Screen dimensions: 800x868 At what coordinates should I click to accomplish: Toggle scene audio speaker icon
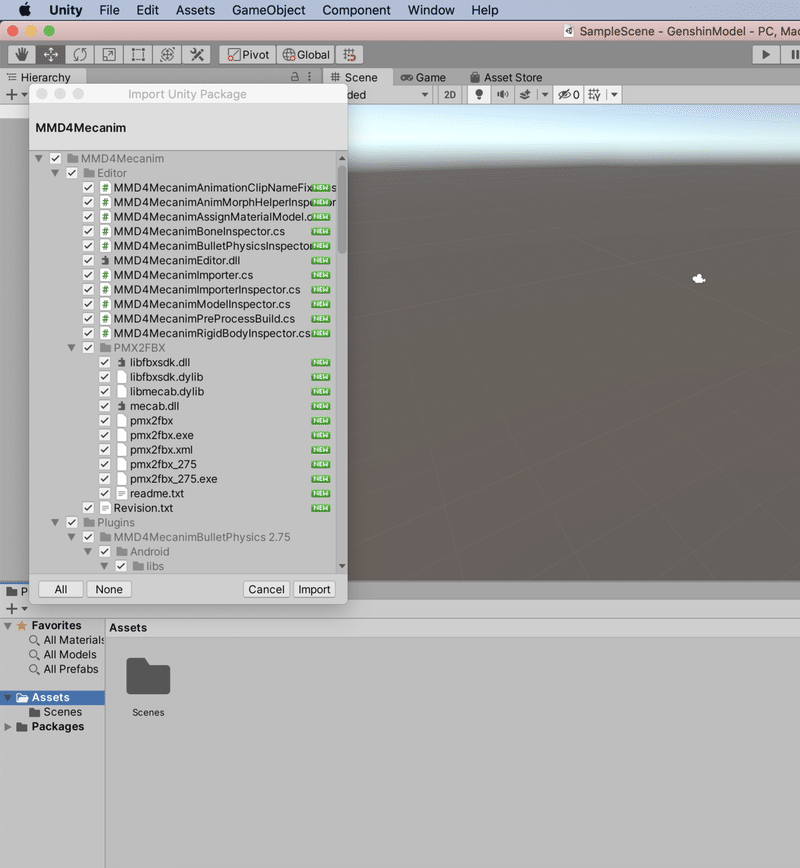(x=502, y=95)
